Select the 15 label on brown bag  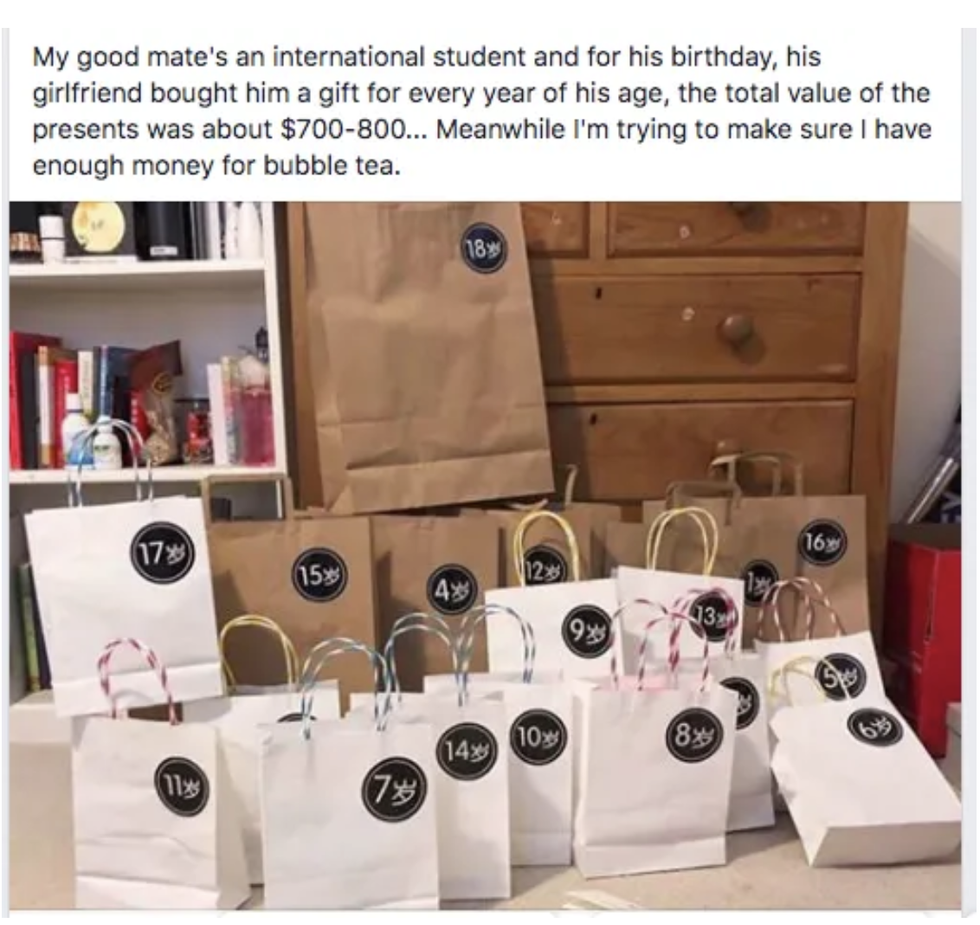[320, 575]
